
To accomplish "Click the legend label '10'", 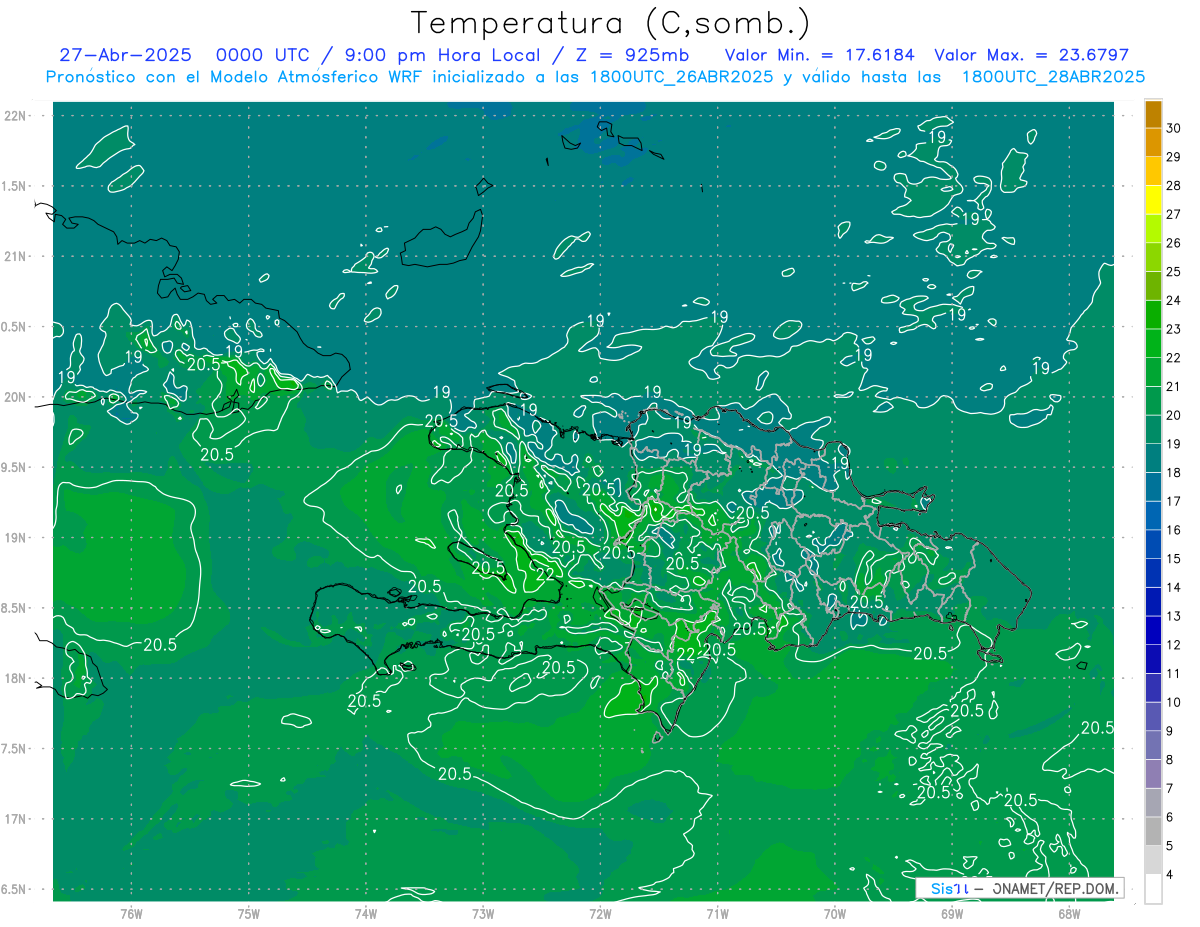I will click(1174, 702).
